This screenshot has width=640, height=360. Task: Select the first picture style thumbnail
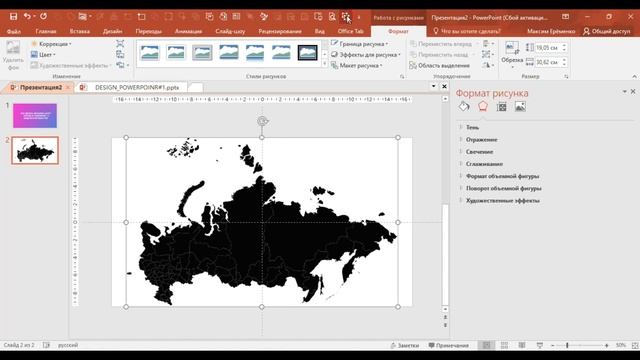150,53
